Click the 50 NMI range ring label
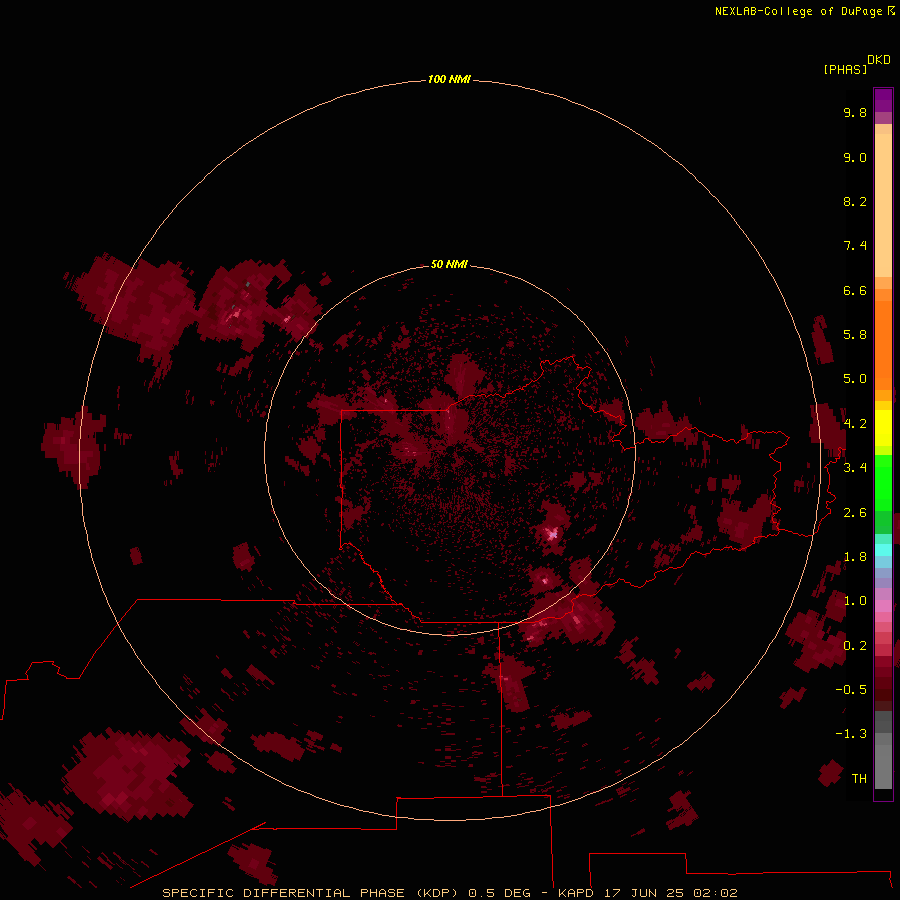 point(449,264)
